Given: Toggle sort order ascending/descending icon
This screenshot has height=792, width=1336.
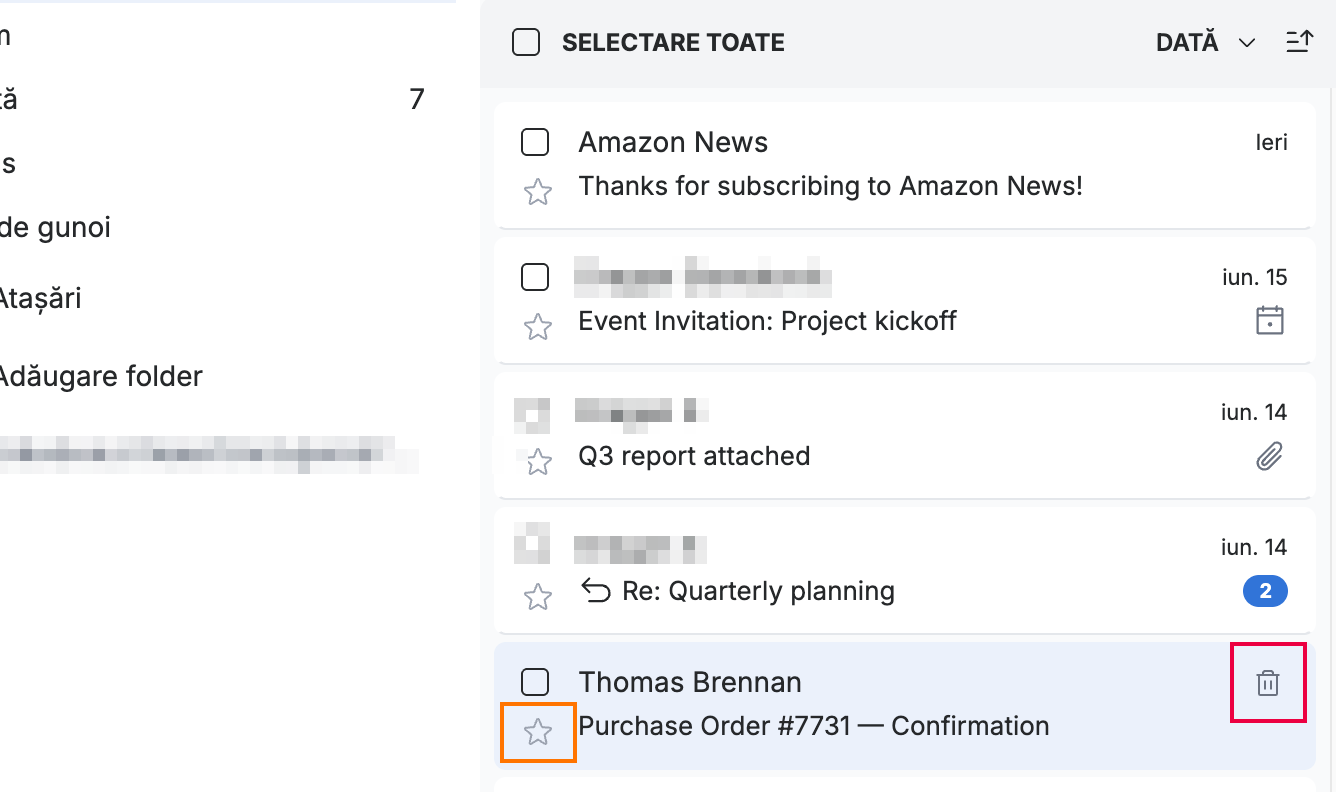Looking at the screenshot, I should click(x=1298, y=42).
